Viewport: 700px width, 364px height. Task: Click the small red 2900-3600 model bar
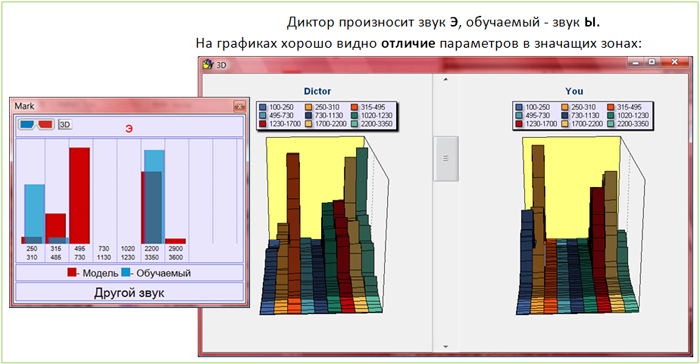click(175, 241)
